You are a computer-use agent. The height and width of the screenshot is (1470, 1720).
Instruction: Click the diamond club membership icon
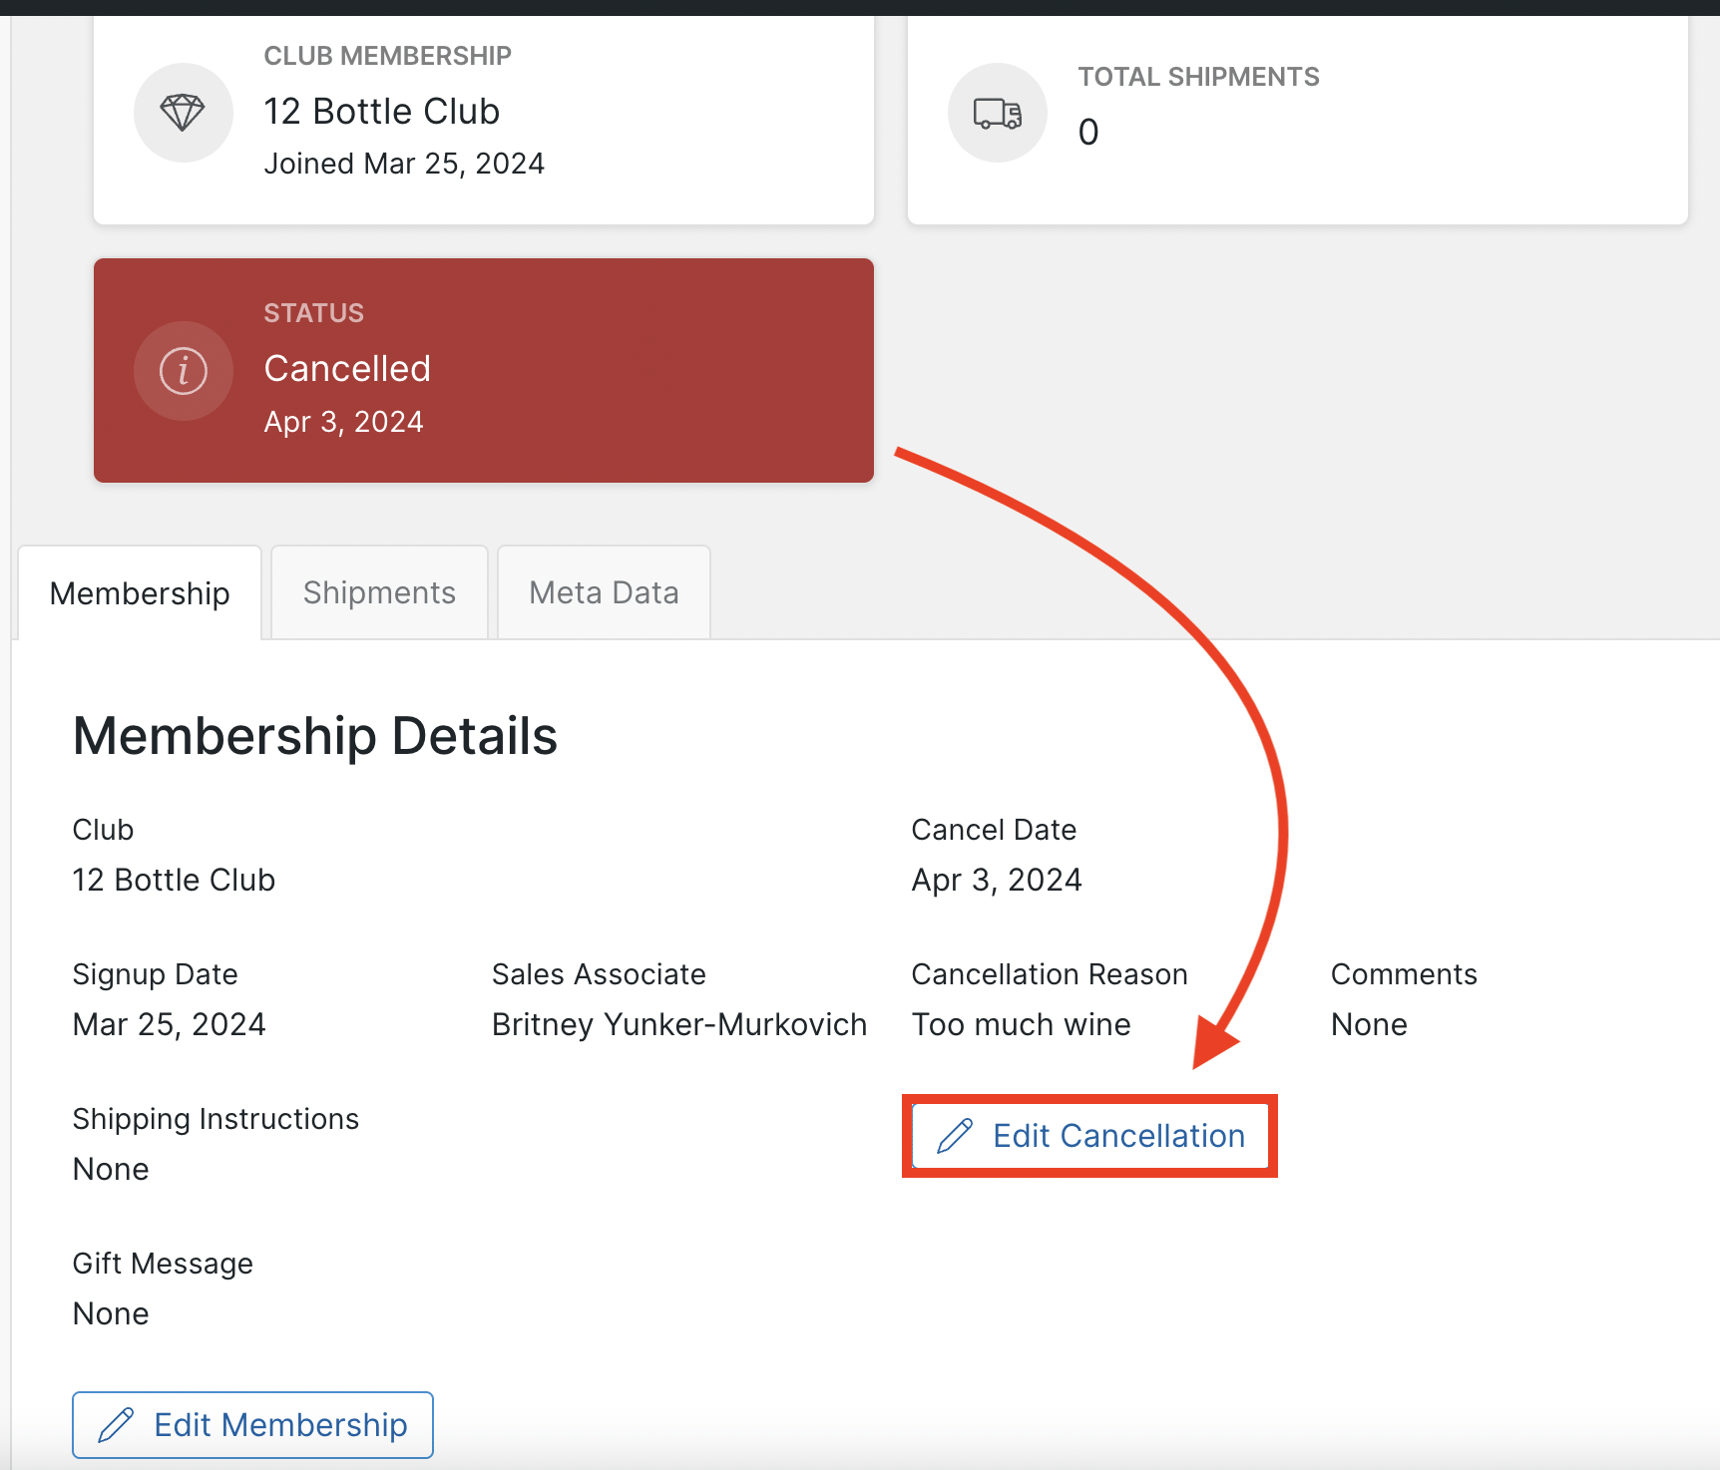coord(183,112)
